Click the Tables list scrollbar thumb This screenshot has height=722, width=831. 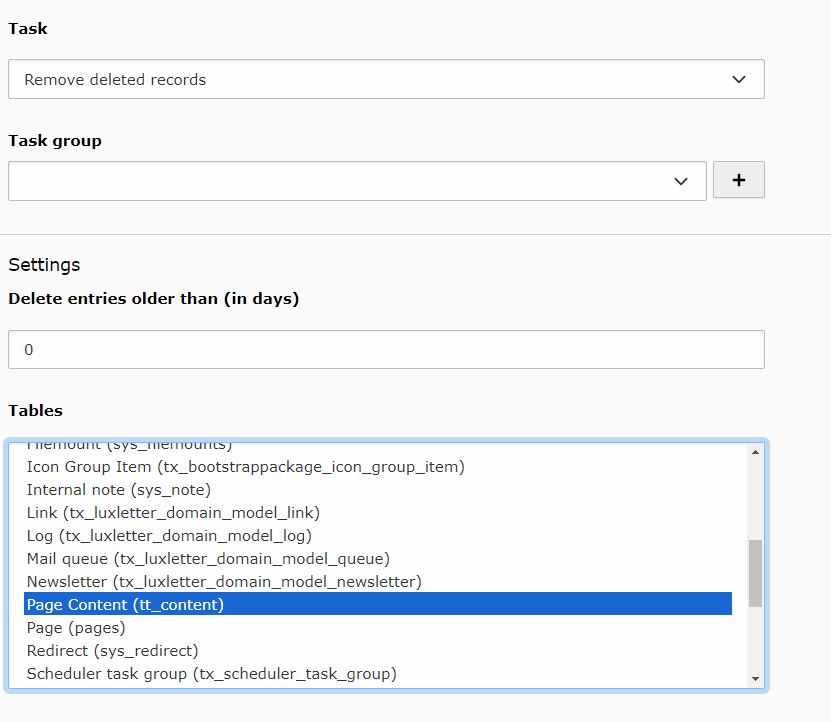(755, 573)
